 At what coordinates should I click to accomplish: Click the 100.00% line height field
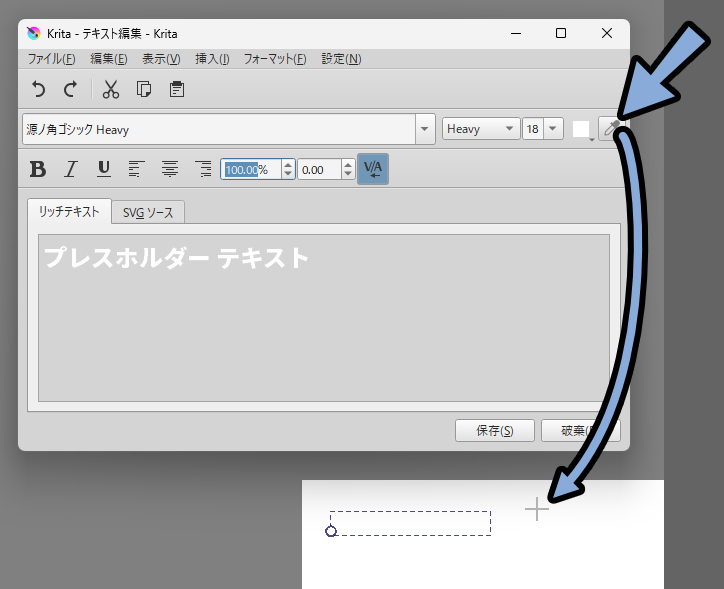pos(250,170)
